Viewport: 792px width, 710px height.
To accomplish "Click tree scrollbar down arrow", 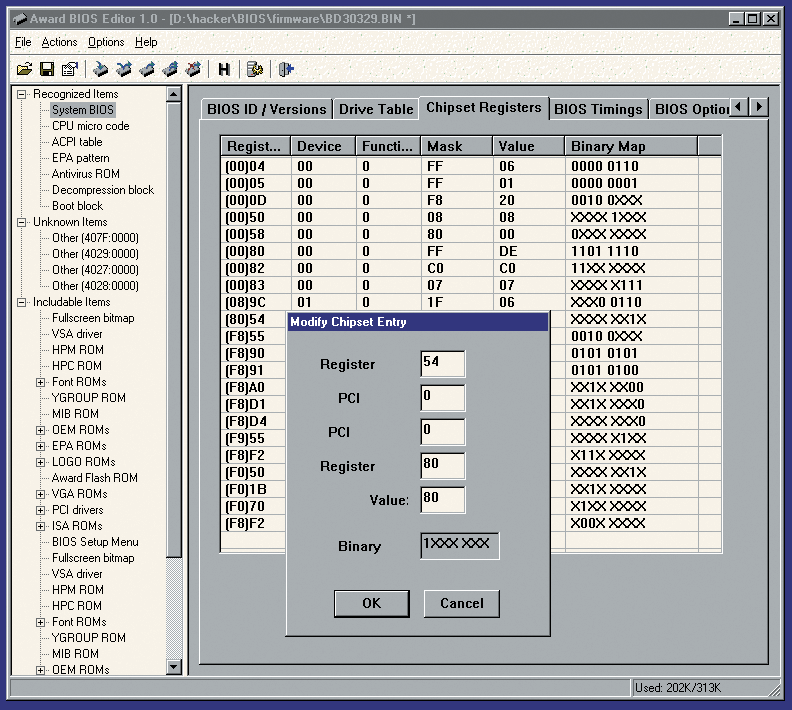I will tap(174, 667).
